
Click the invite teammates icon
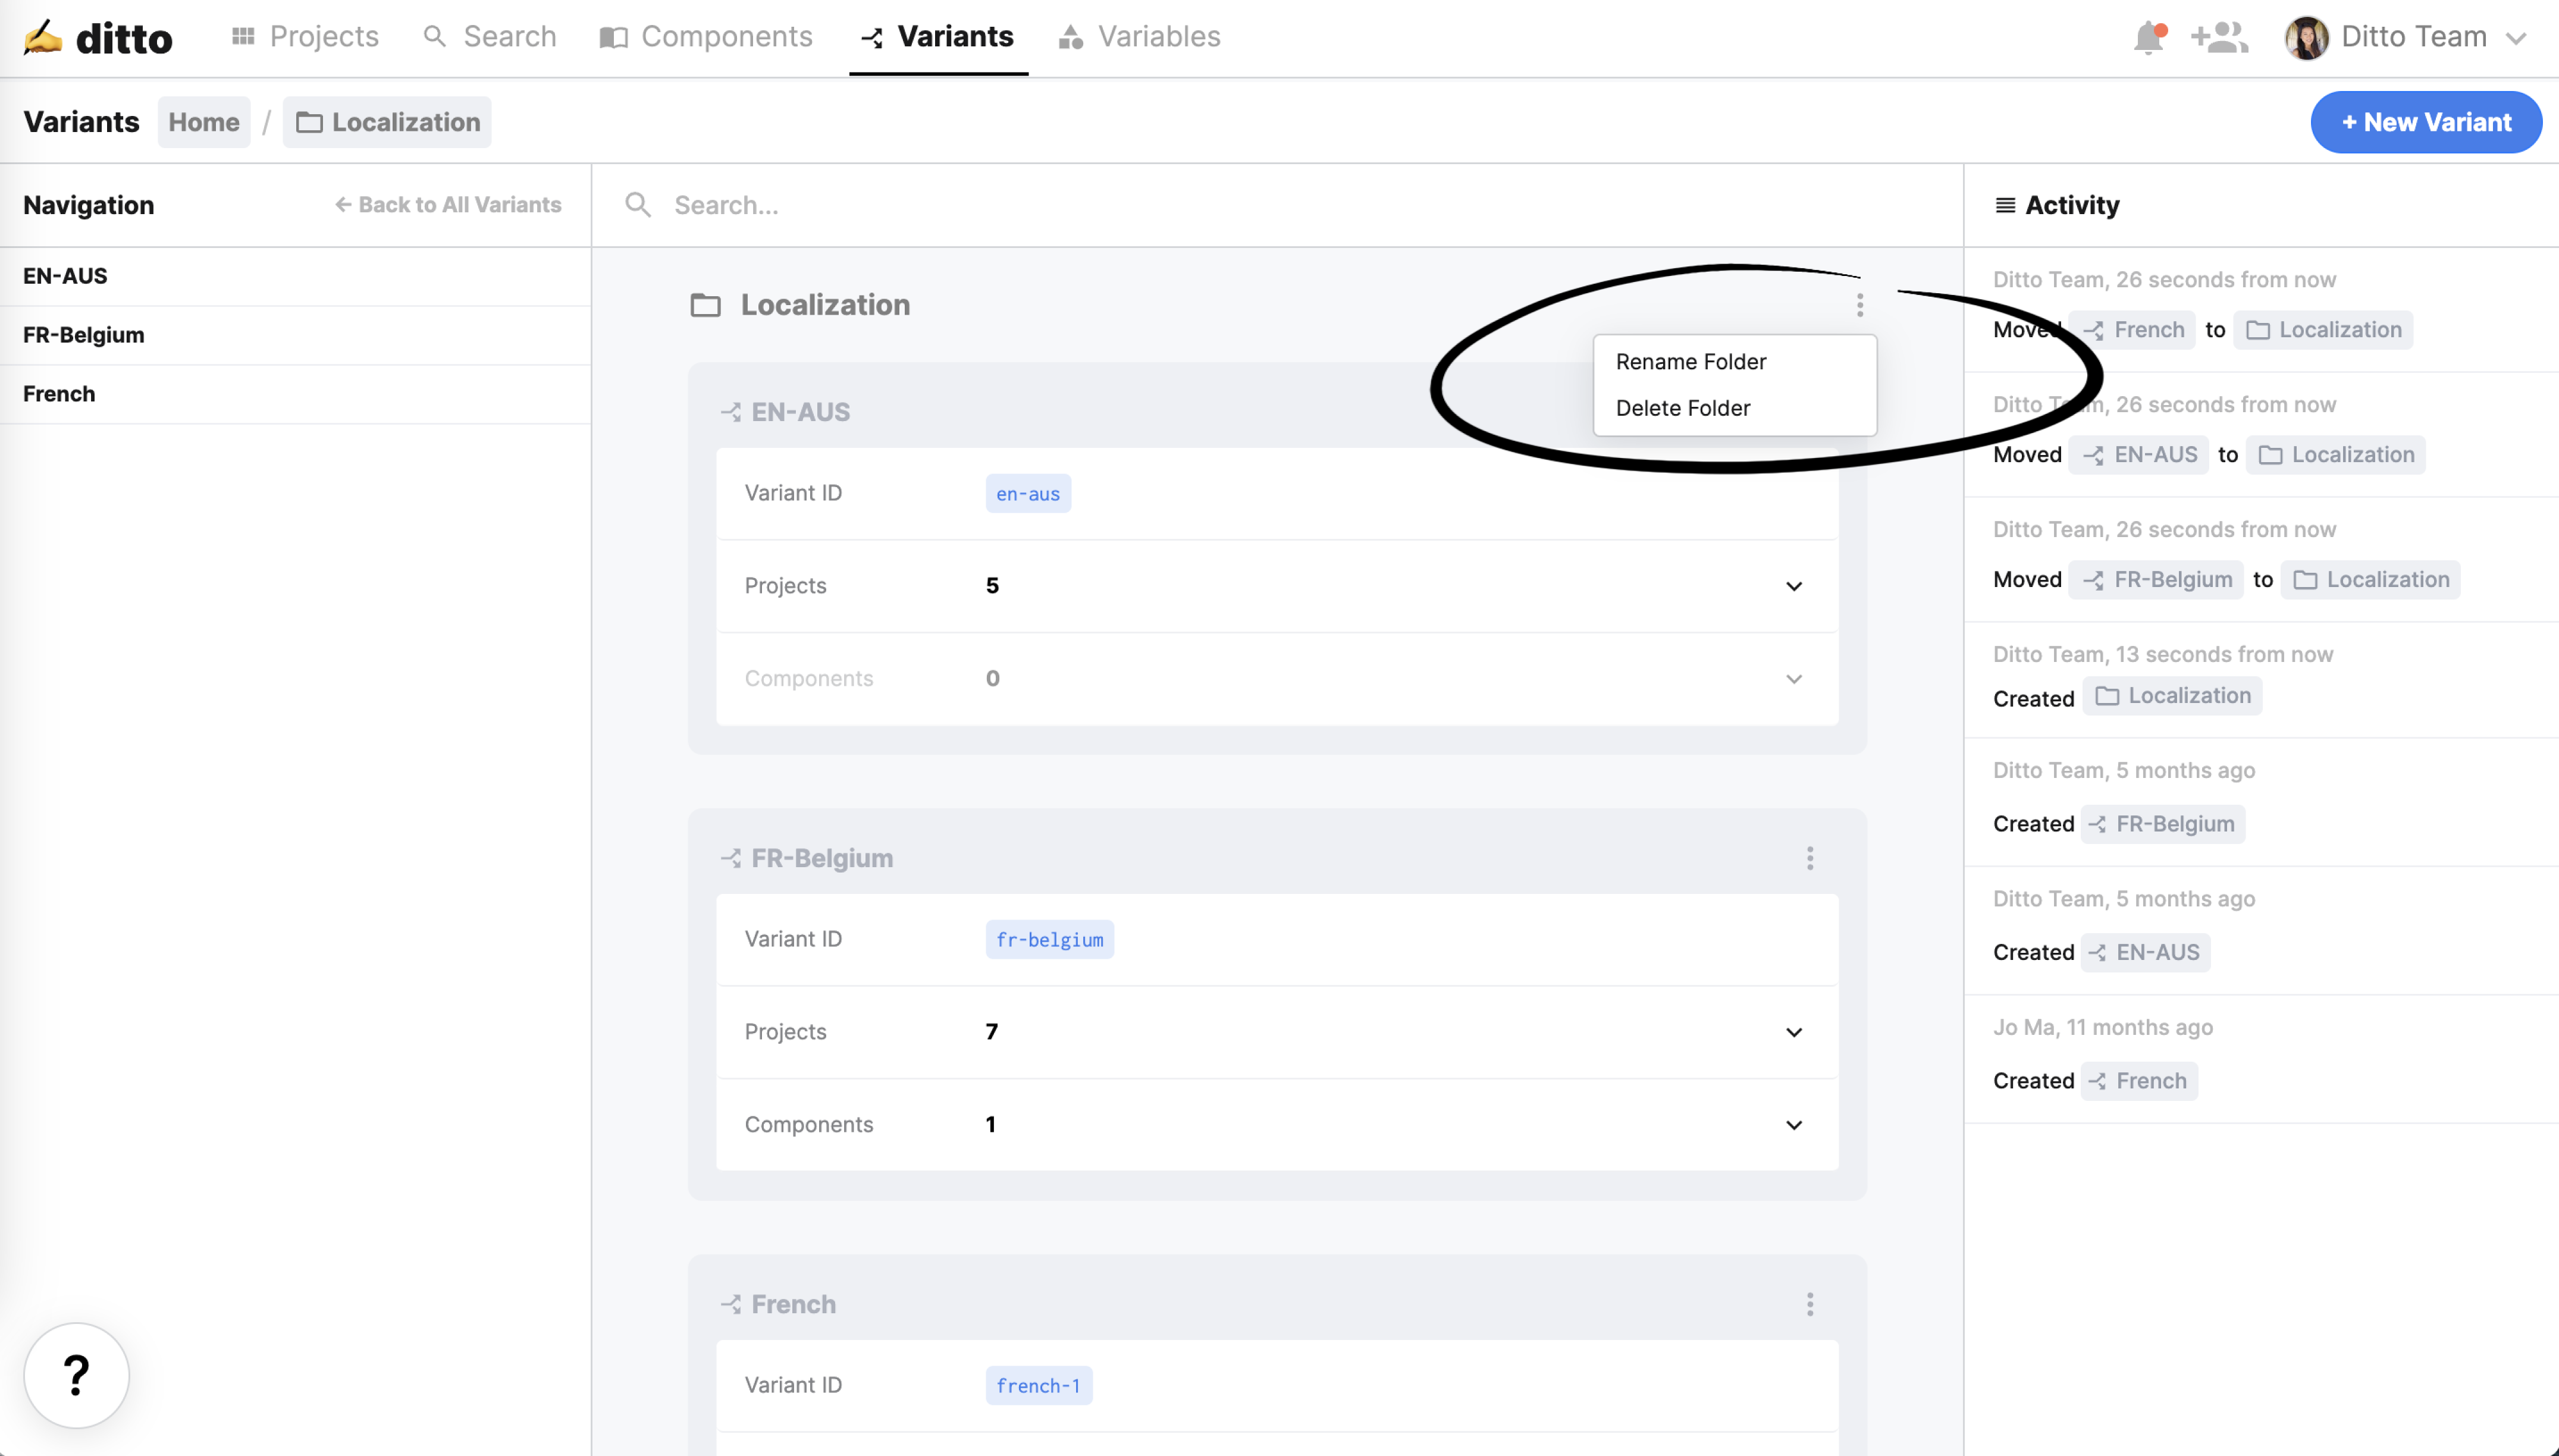coord(2219,38)
